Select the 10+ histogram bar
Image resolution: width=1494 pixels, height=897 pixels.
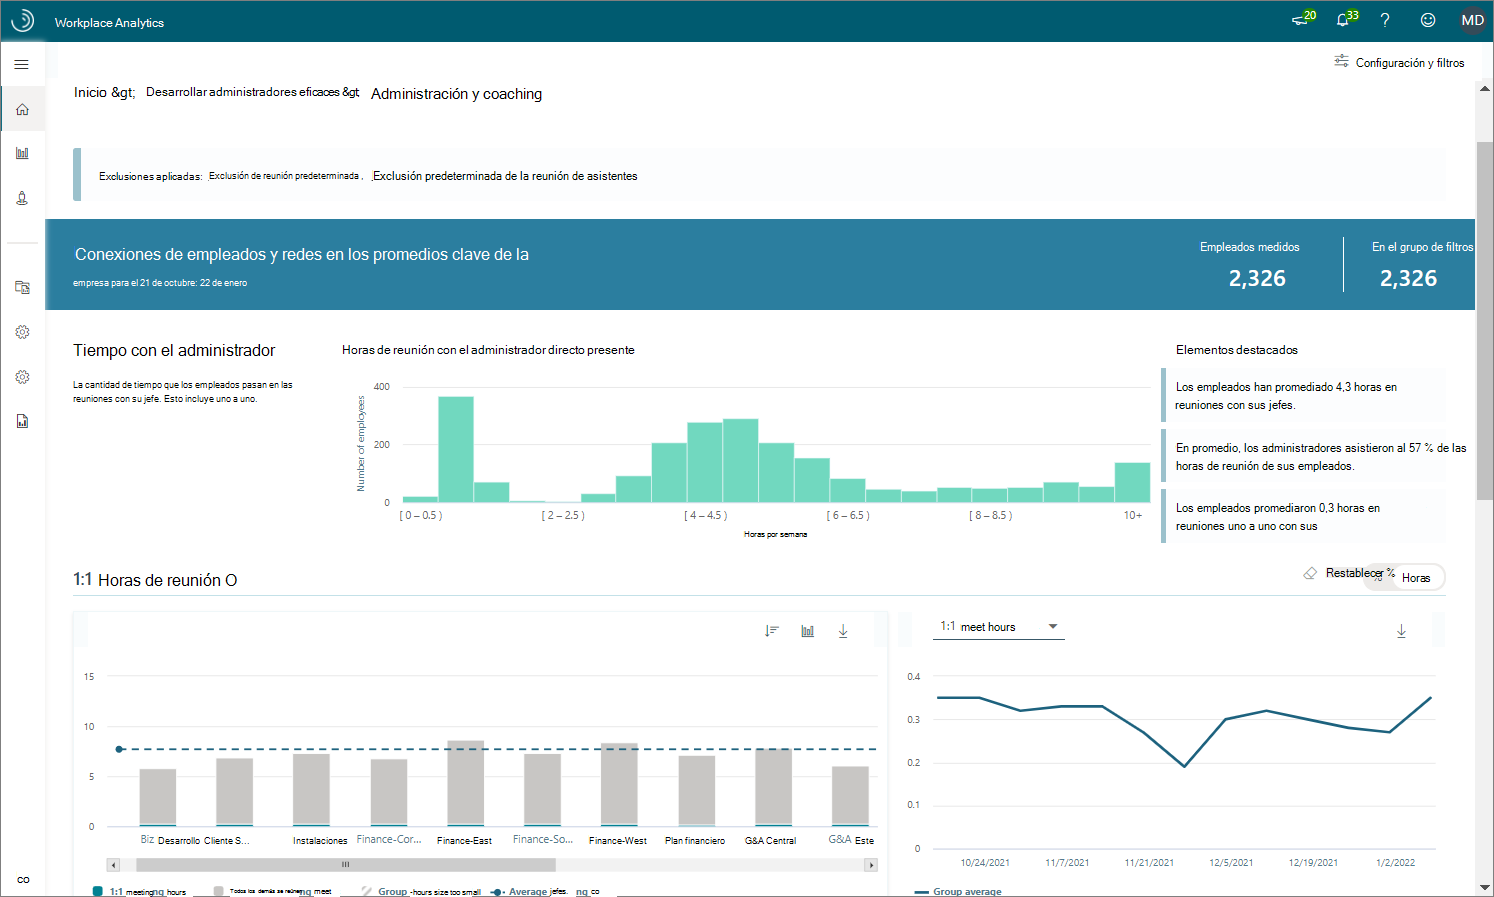coord(1132,482)
